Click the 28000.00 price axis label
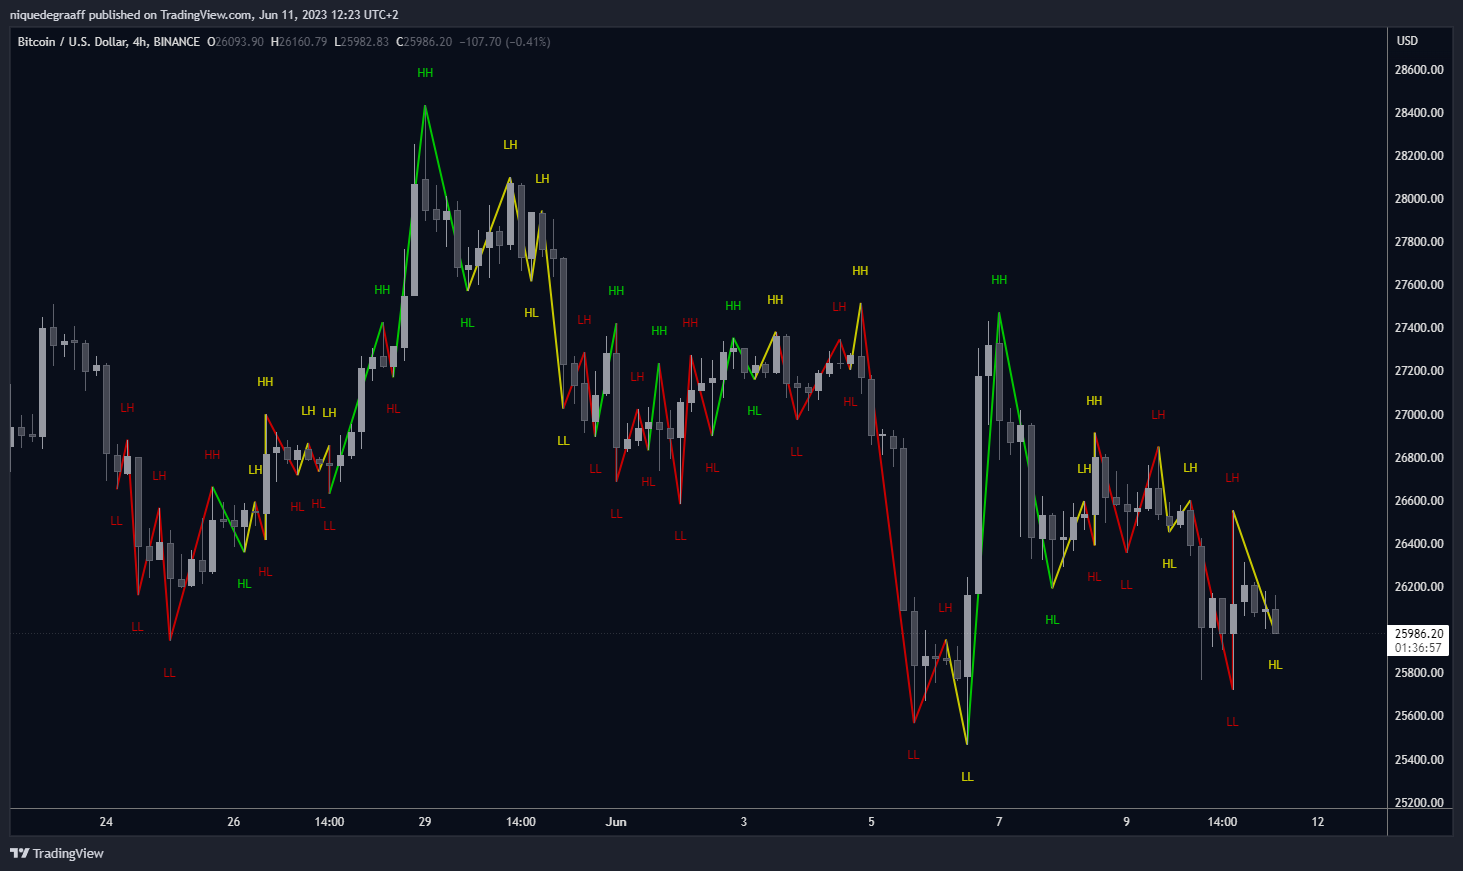 click(x=1419, y=199)
